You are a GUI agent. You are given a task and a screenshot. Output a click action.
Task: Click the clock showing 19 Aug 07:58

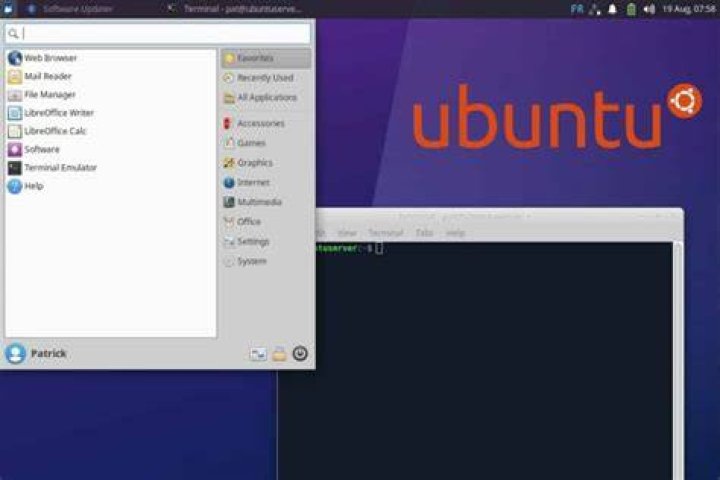pos(689,9)
